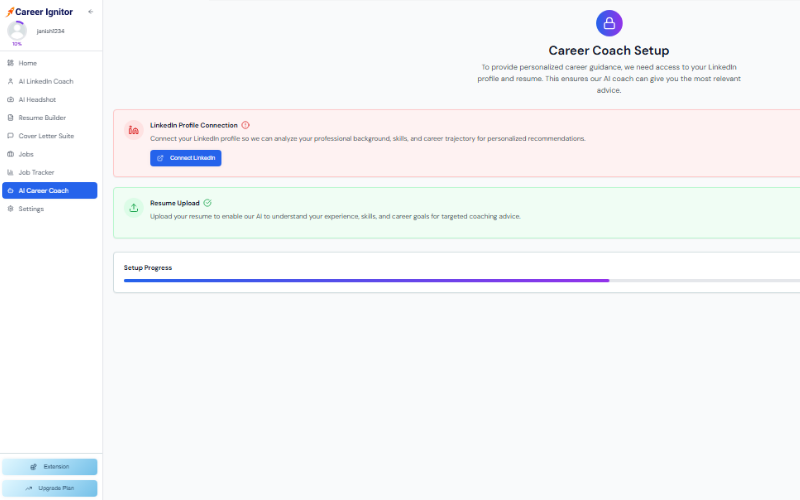Click the Job Tracker chart icon
Viewport: 800px width, 500px height.
point(10,172)
